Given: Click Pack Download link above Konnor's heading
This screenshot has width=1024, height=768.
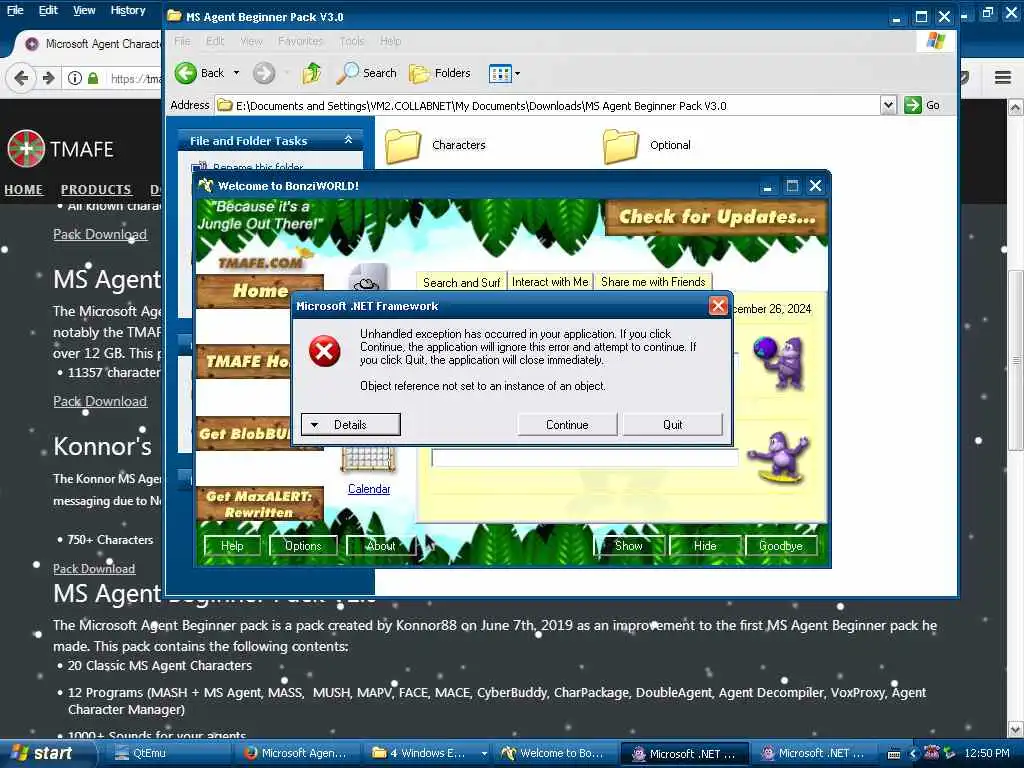Looking at the screenshot, I should click(100, 401).
